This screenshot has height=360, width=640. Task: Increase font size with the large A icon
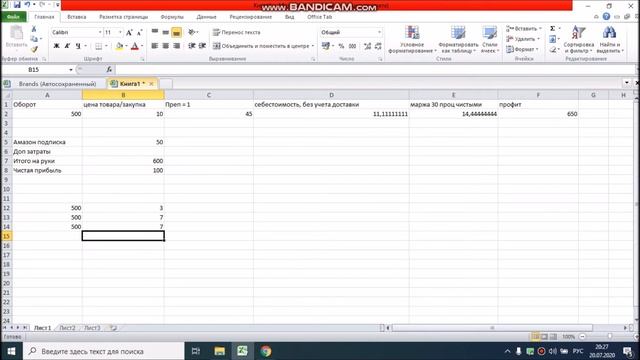[129, 32]
